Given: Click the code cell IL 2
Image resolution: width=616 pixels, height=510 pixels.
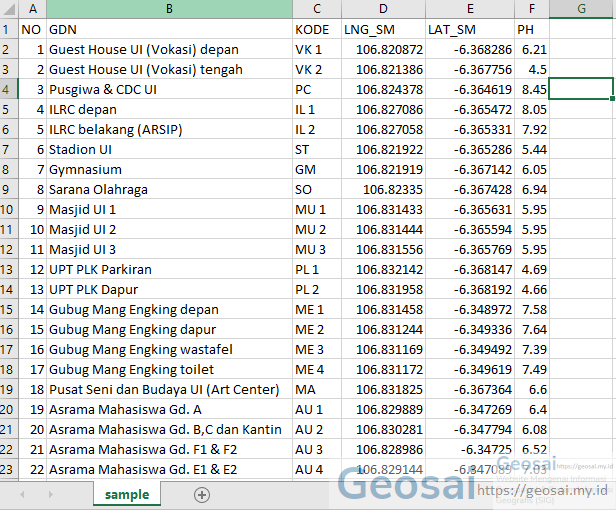Looking at the screenshot, I should click(317, 129).
